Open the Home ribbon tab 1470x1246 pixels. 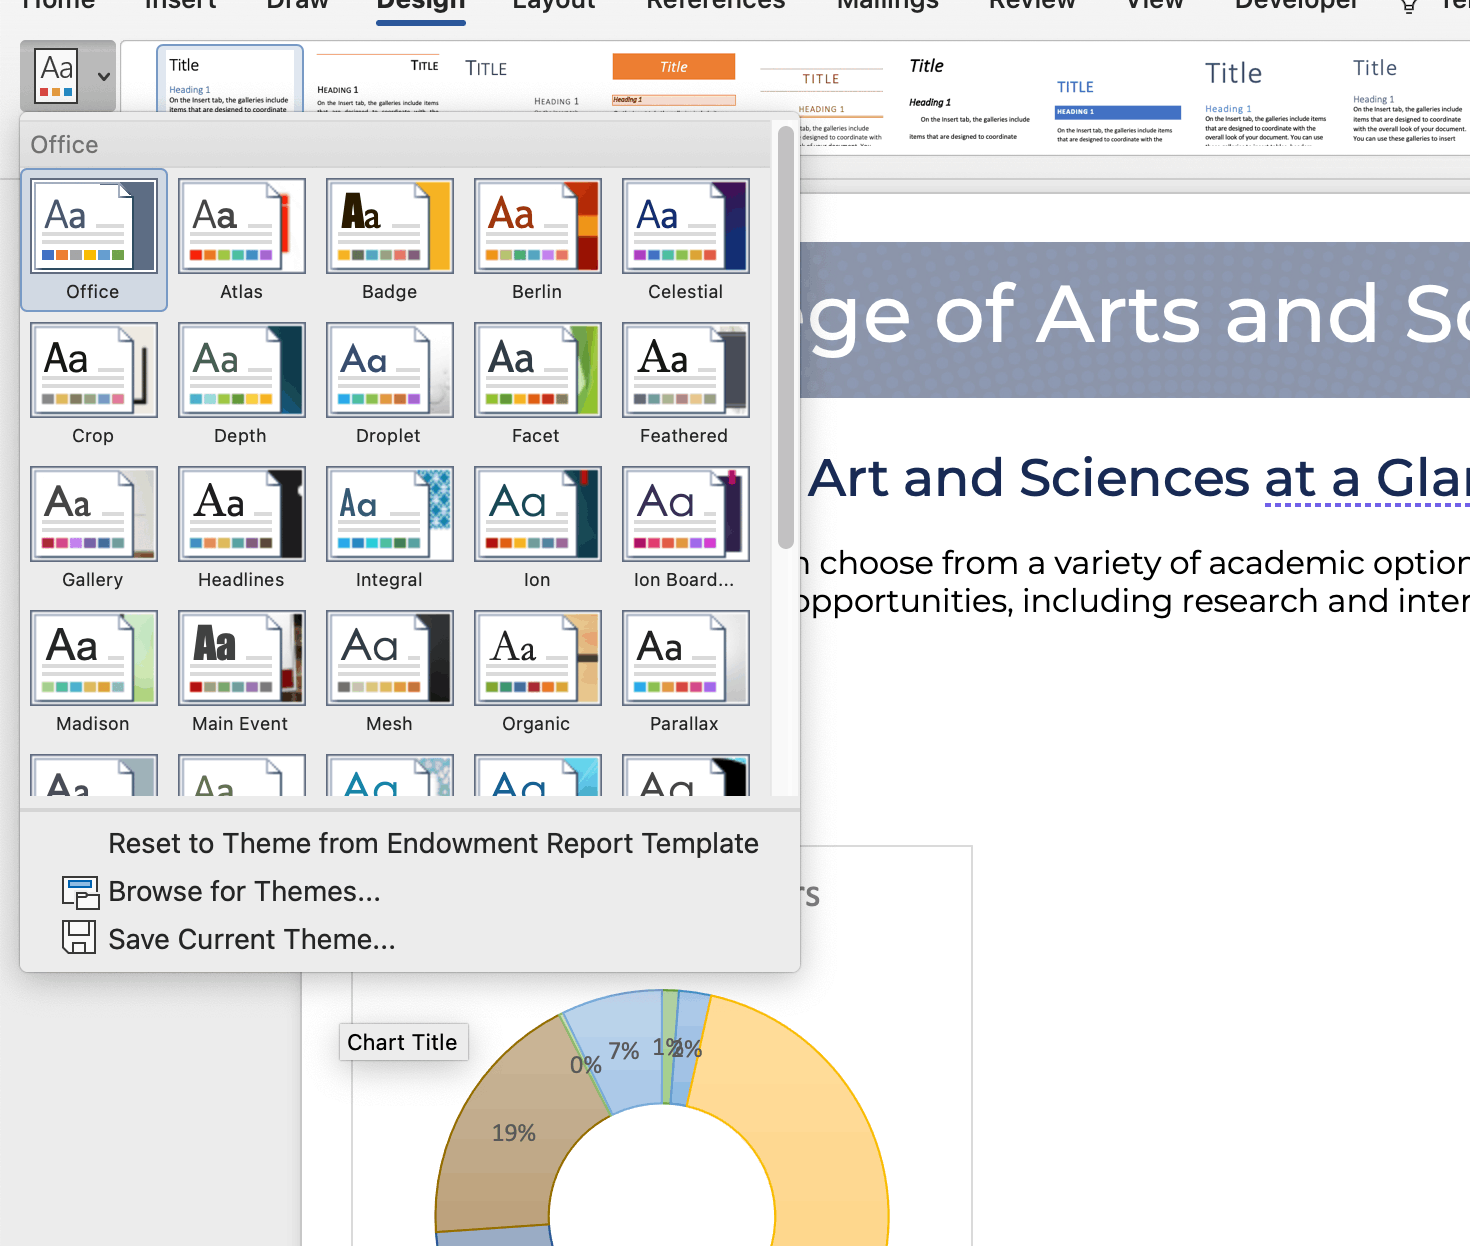click(x=58, y=4)
